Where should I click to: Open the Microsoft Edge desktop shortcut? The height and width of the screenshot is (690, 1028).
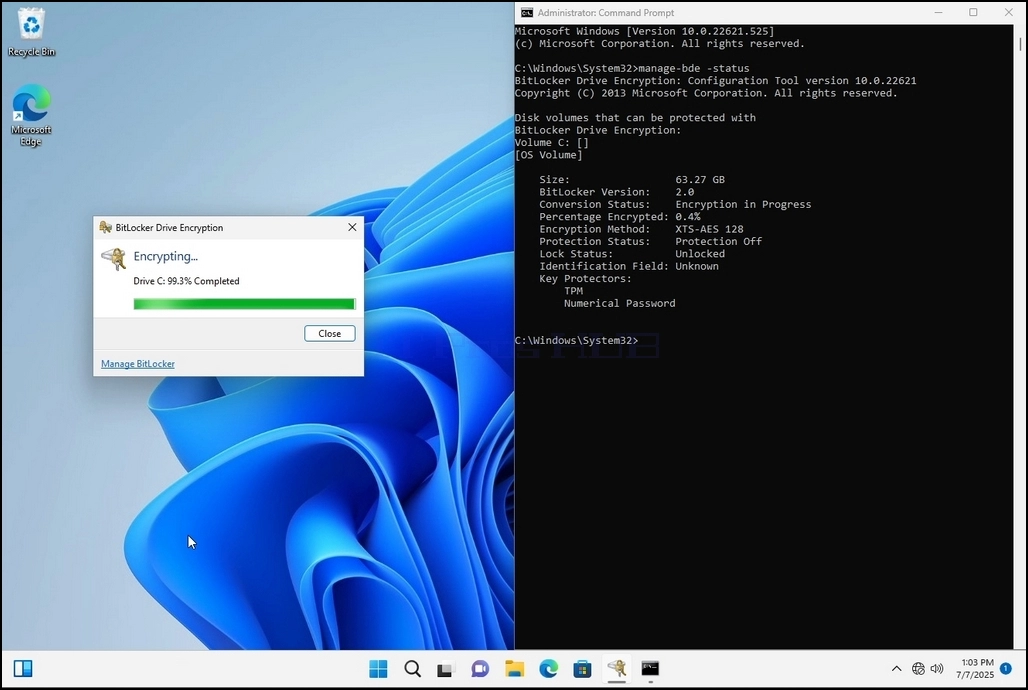pyautogui.click(x=31, y=115)
